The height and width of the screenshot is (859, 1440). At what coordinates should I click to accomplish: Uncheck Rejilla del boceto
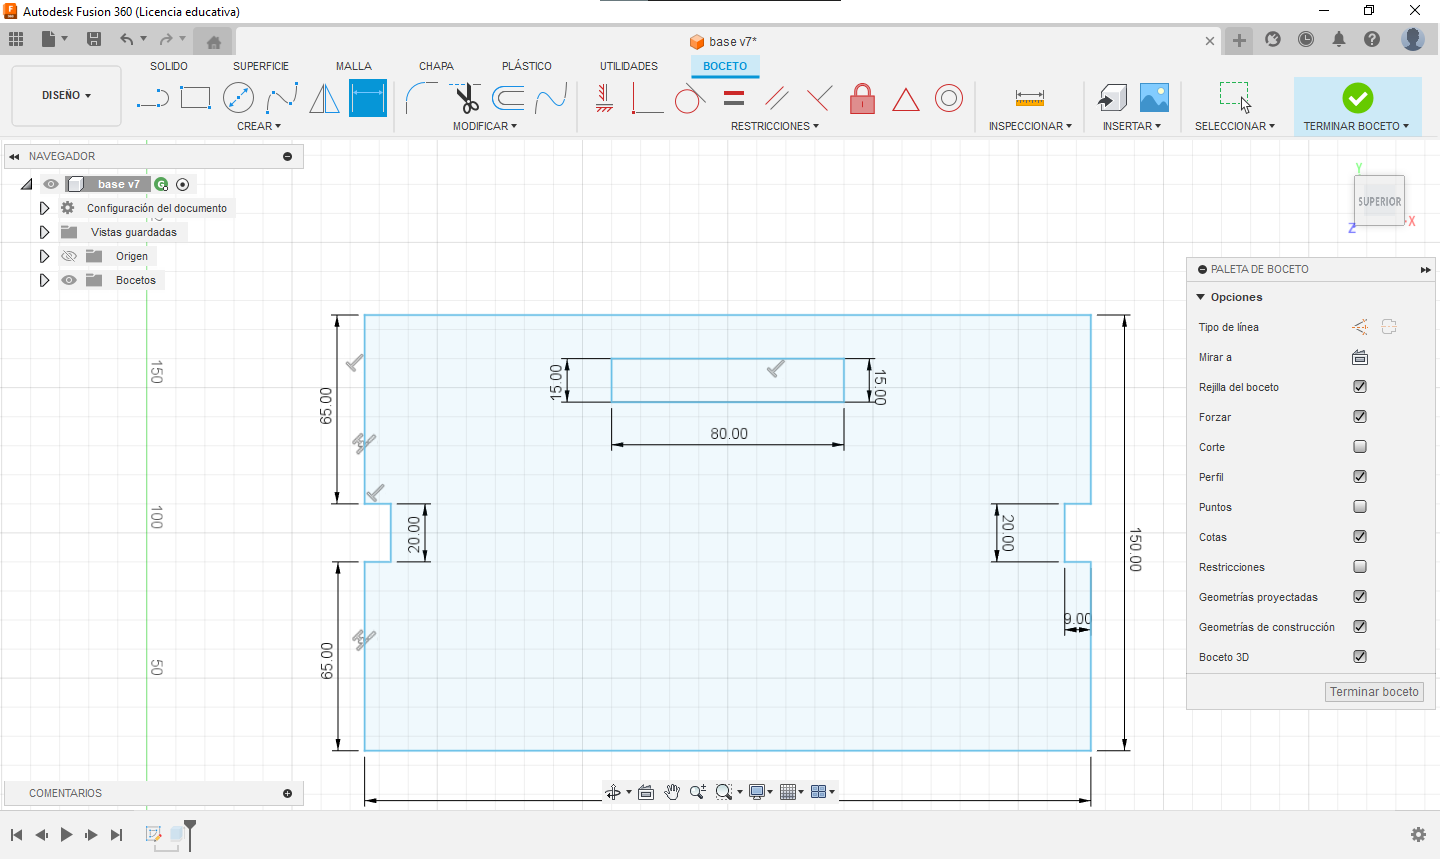[x=1360, y=387]
